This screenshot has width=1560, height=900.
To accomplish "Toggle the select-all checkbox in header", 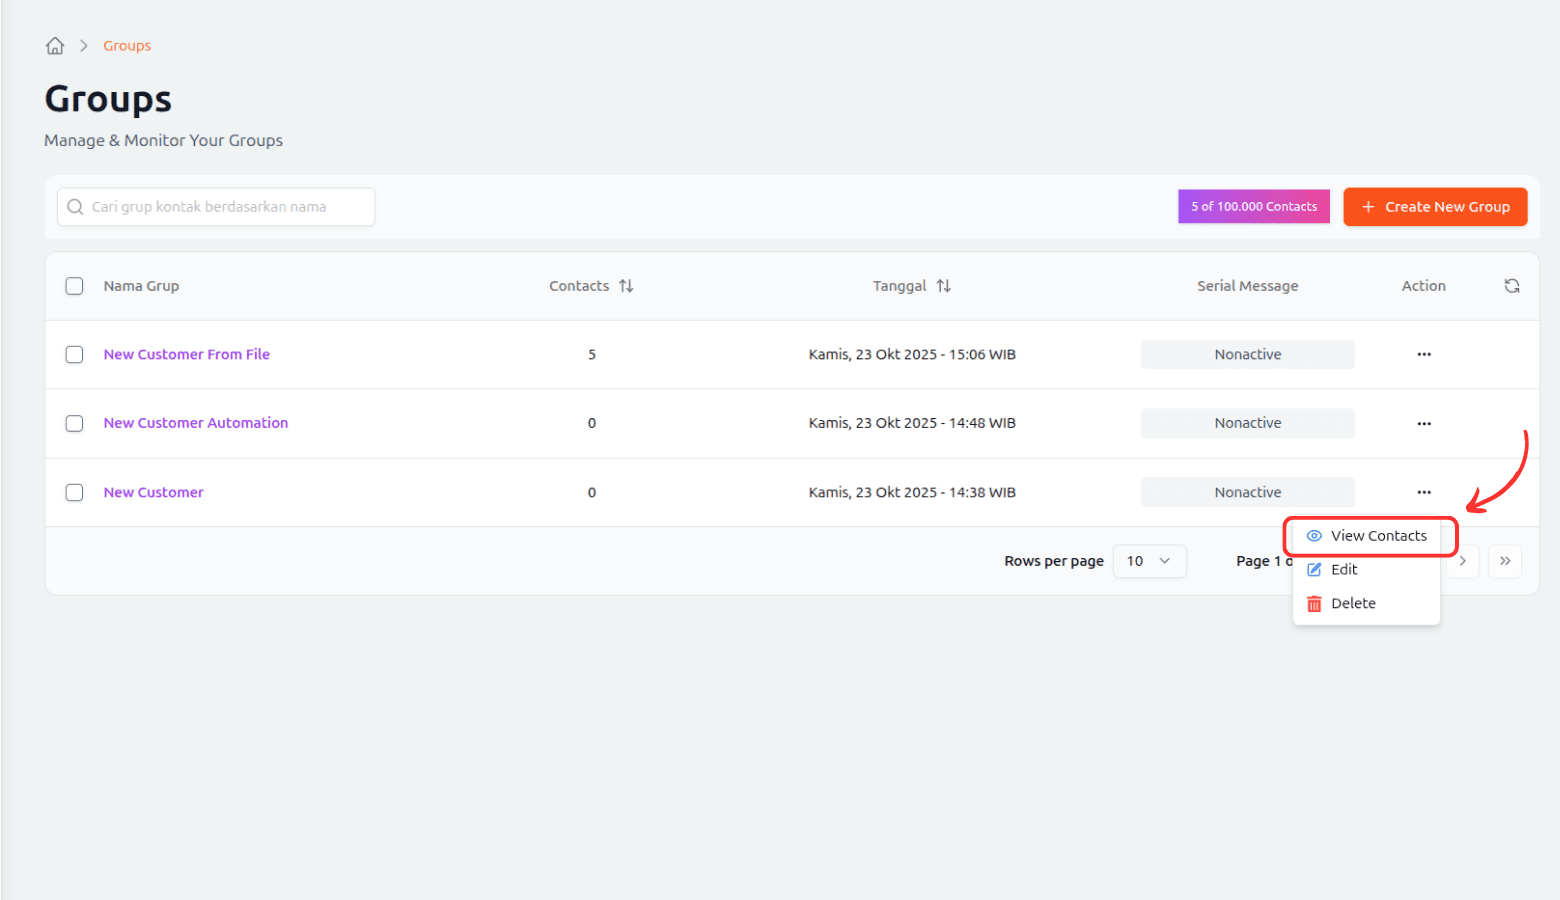I will point(74,286).
